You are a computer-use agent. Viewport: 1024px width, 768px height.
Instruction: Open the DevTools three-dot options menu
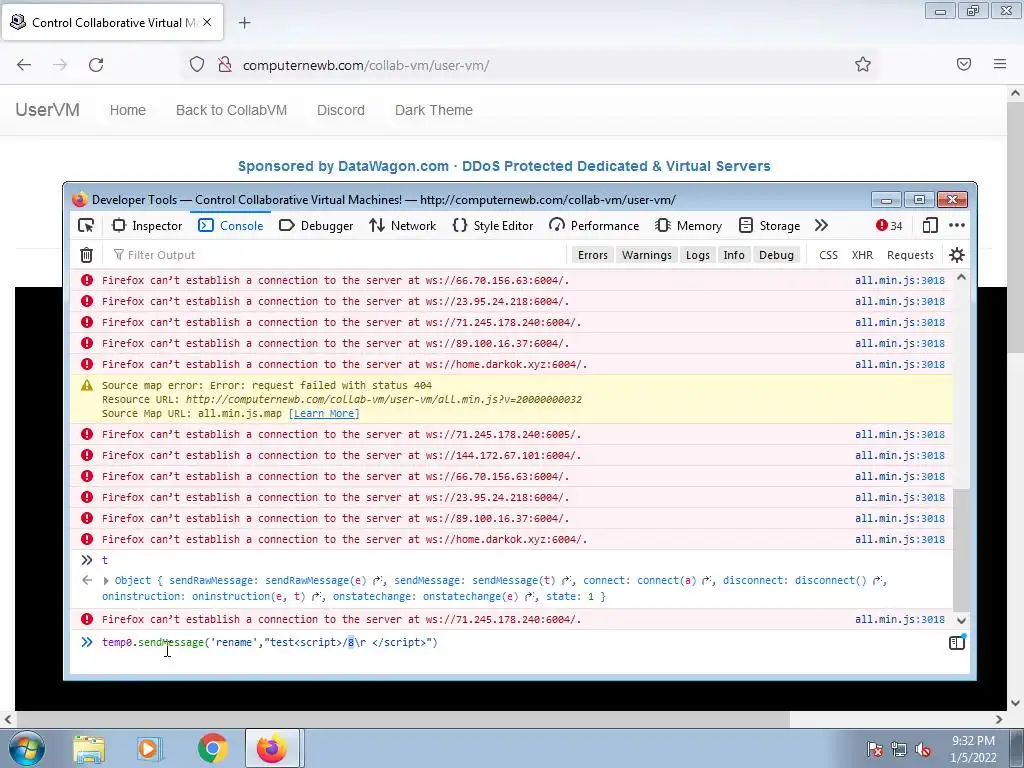pyautogui.click(x=957, y=225)
